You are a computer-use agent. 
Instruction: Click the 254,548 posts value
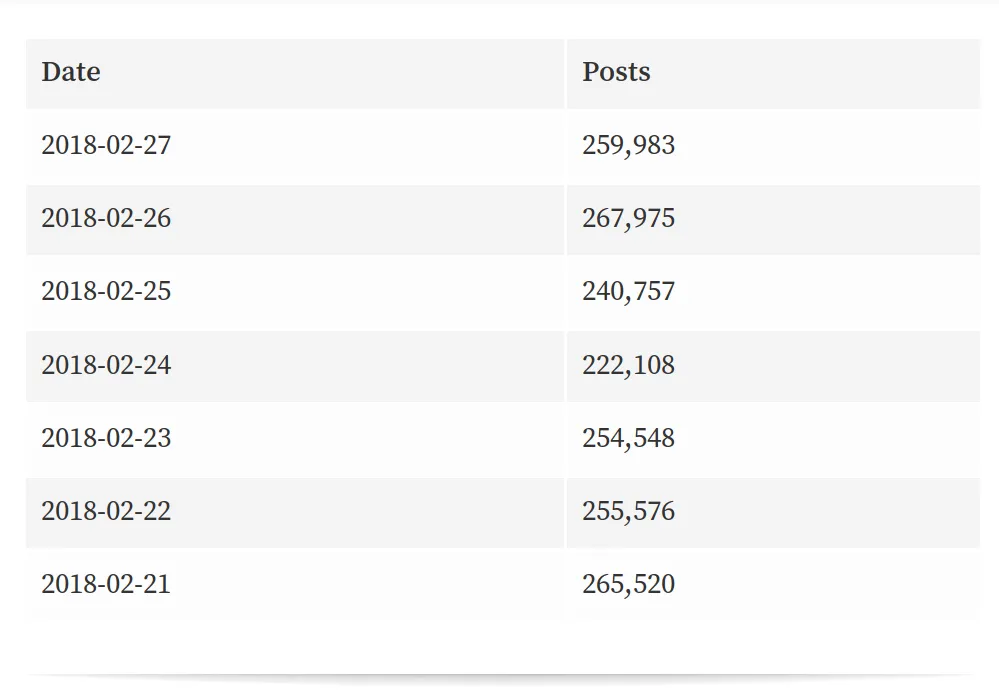coord(628,439)
